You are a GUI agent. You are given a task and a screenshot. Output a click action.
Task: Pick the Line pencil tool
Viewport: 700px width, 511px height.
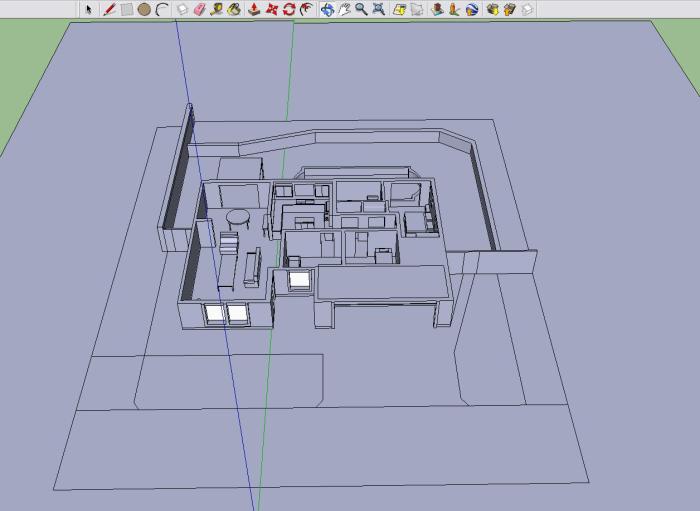(x=109, y=9)
